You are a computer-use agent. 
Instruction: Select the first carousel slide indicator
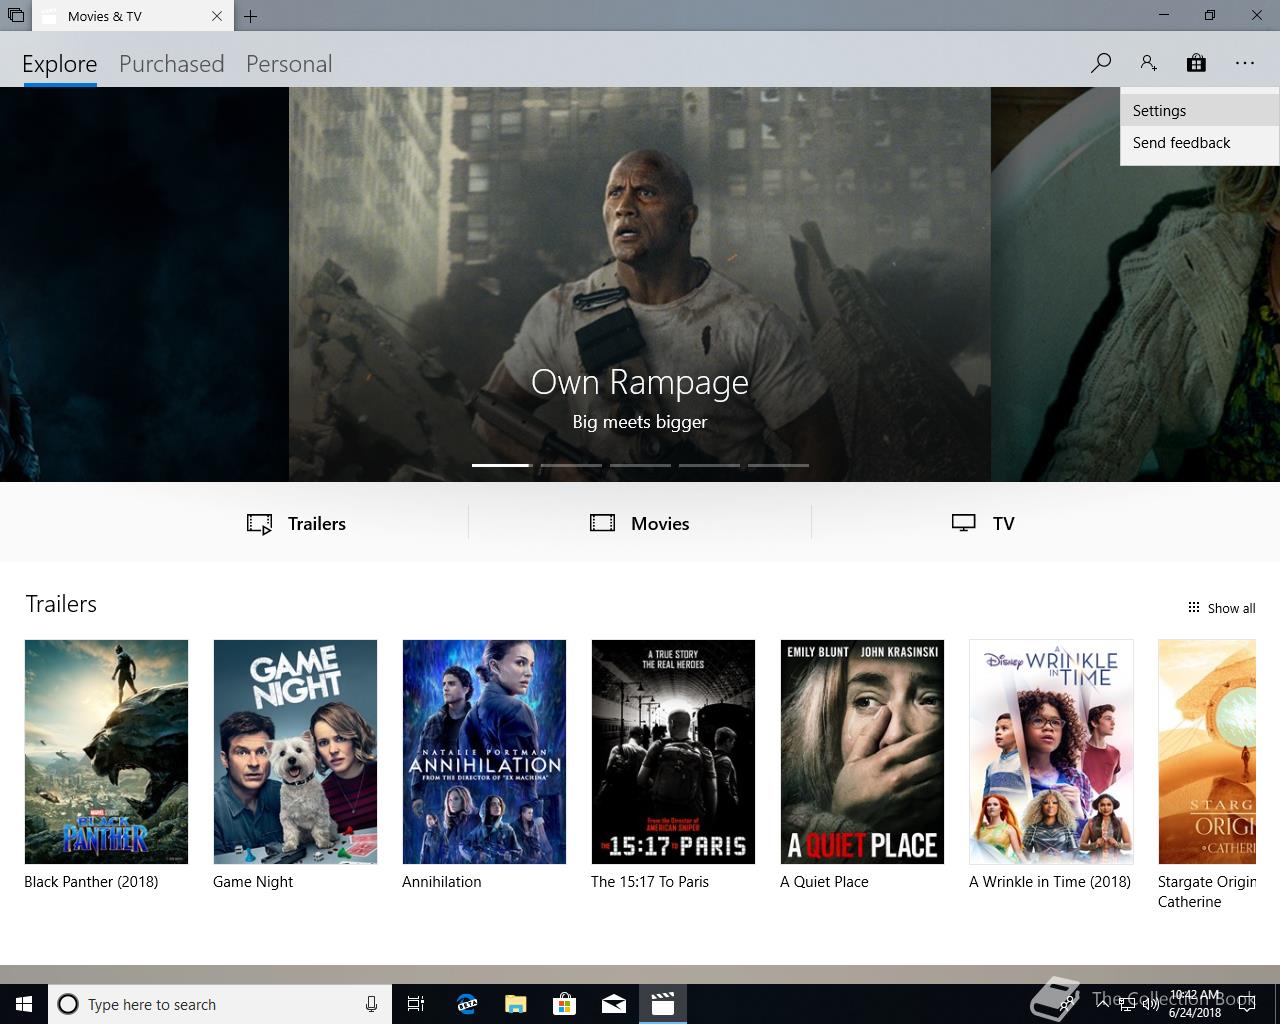coord(501,465)
